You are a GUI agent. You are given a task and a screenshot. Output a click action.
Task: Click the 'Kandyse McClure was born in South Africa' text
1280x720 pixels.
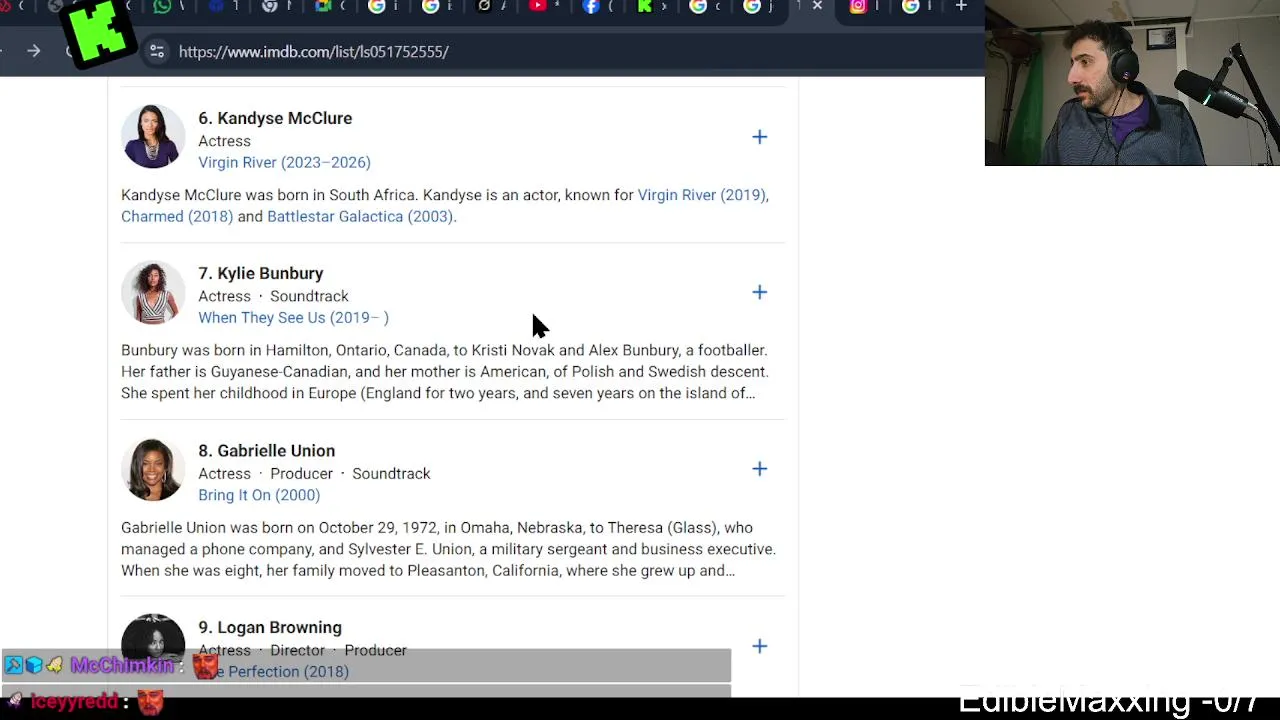pos(268,195)
